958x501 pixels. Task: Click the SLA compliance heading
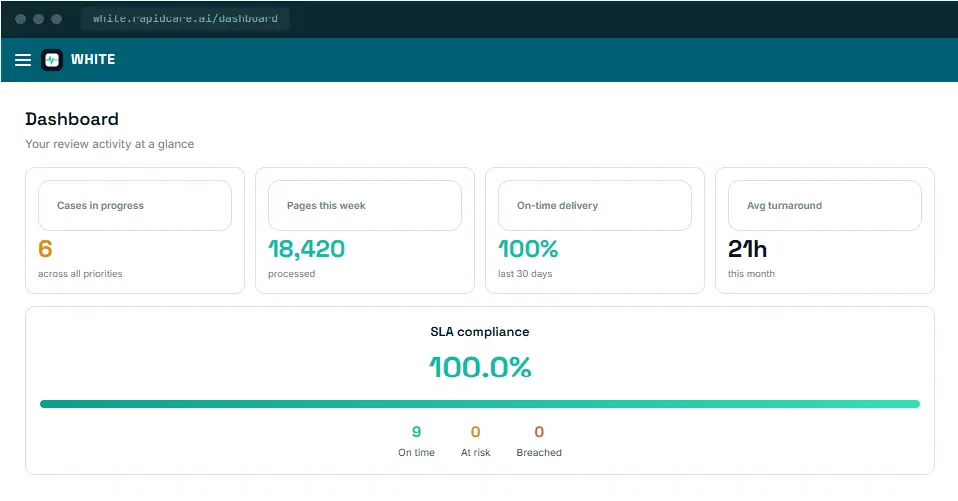pos(480,332)
